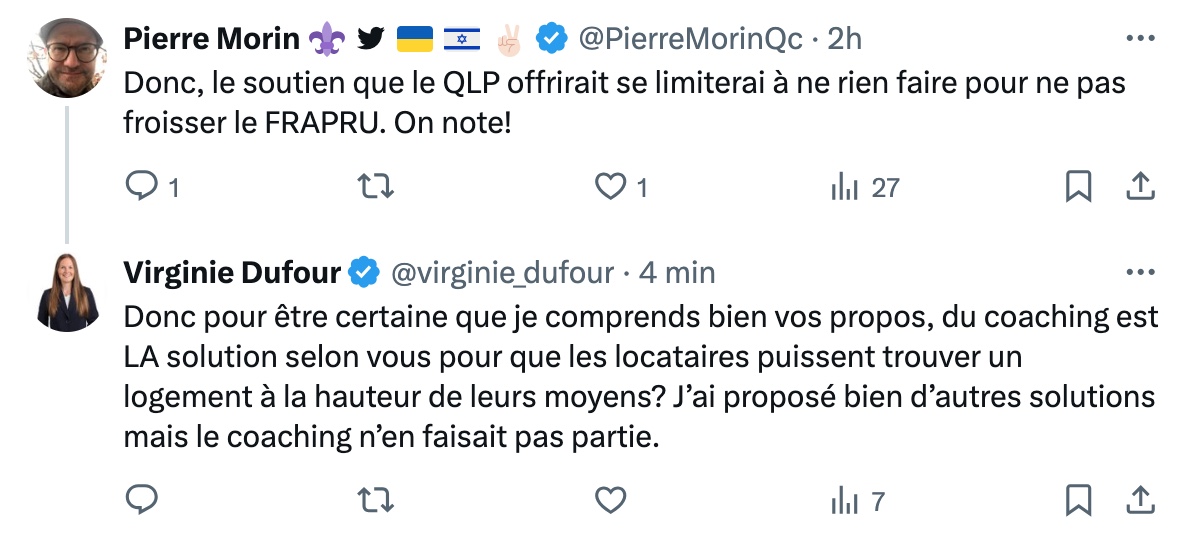Like Pierre Morin's tweet
Screen dimensions: 1178x538
[622, 186]
